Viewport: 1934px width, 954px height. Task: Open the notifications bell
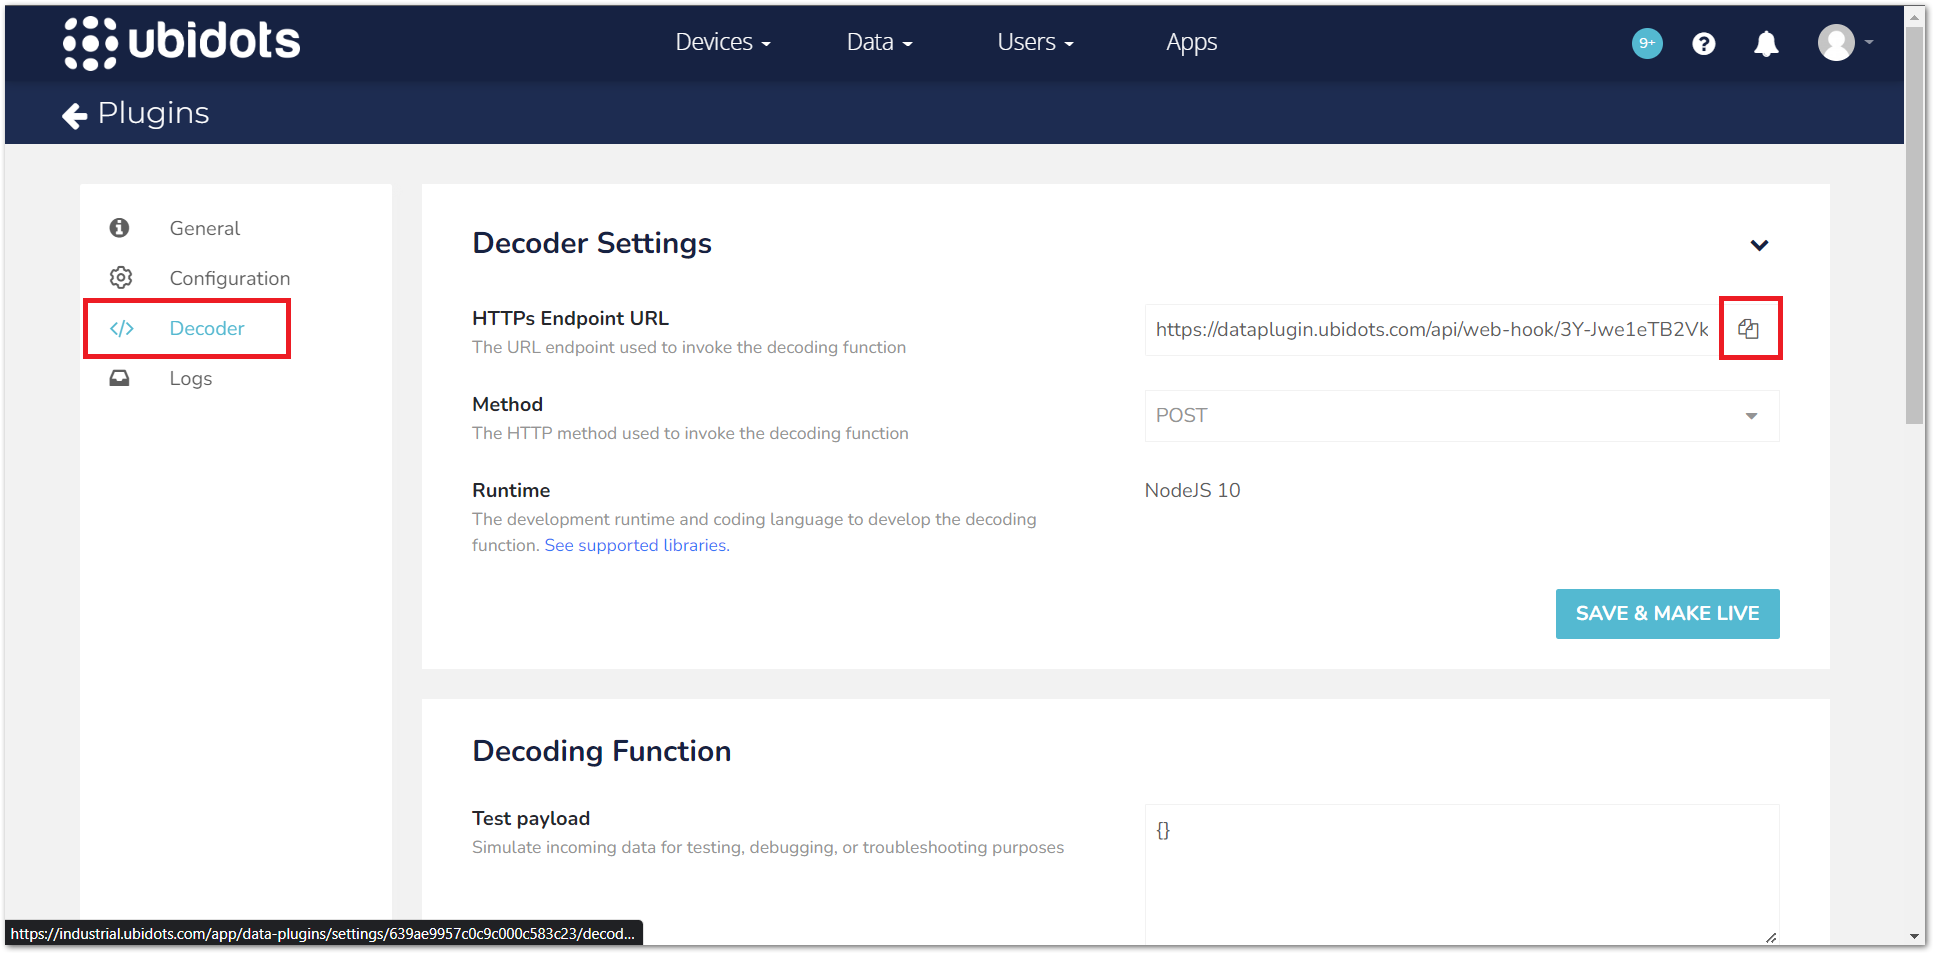coord(1766,44)
